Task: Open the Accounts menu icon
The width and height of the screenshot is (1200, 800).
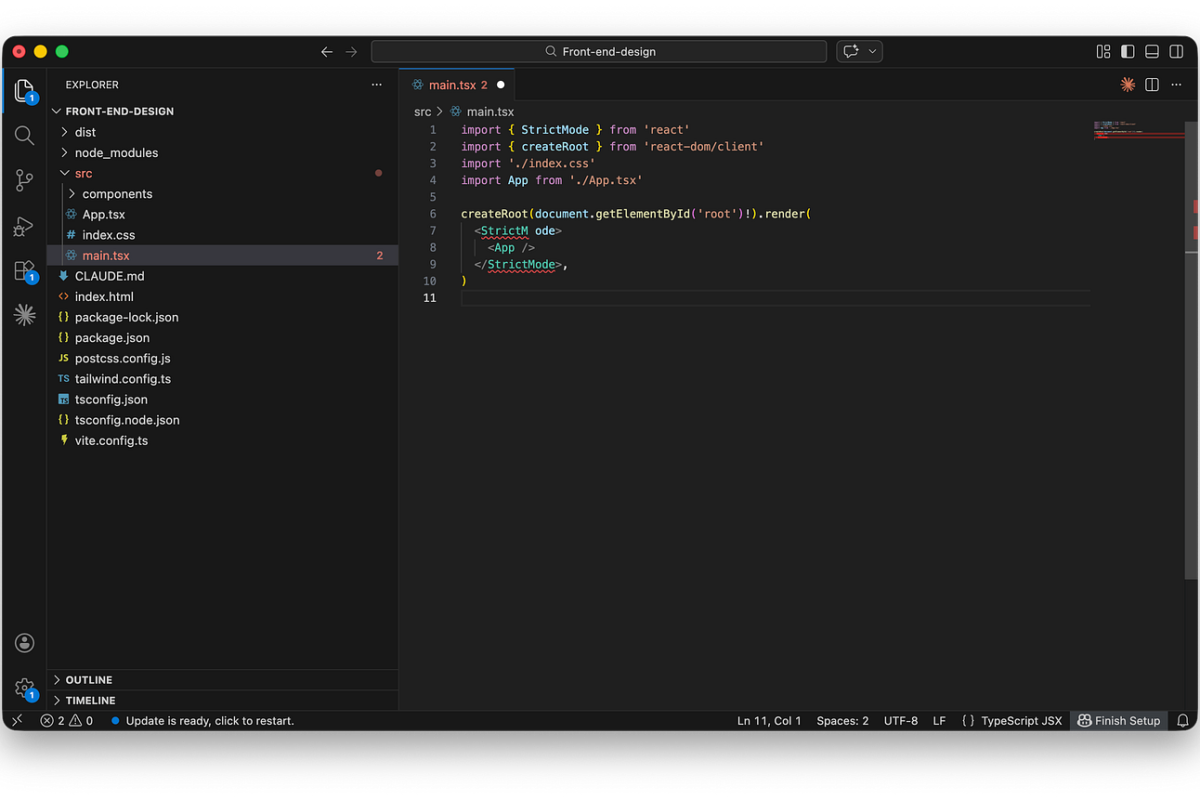Action: click(24, 643)
